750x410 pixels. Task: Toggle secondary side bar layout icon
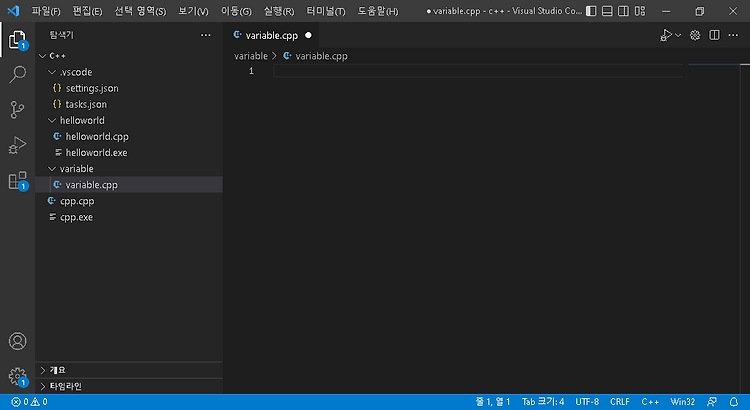coord(623,11)
